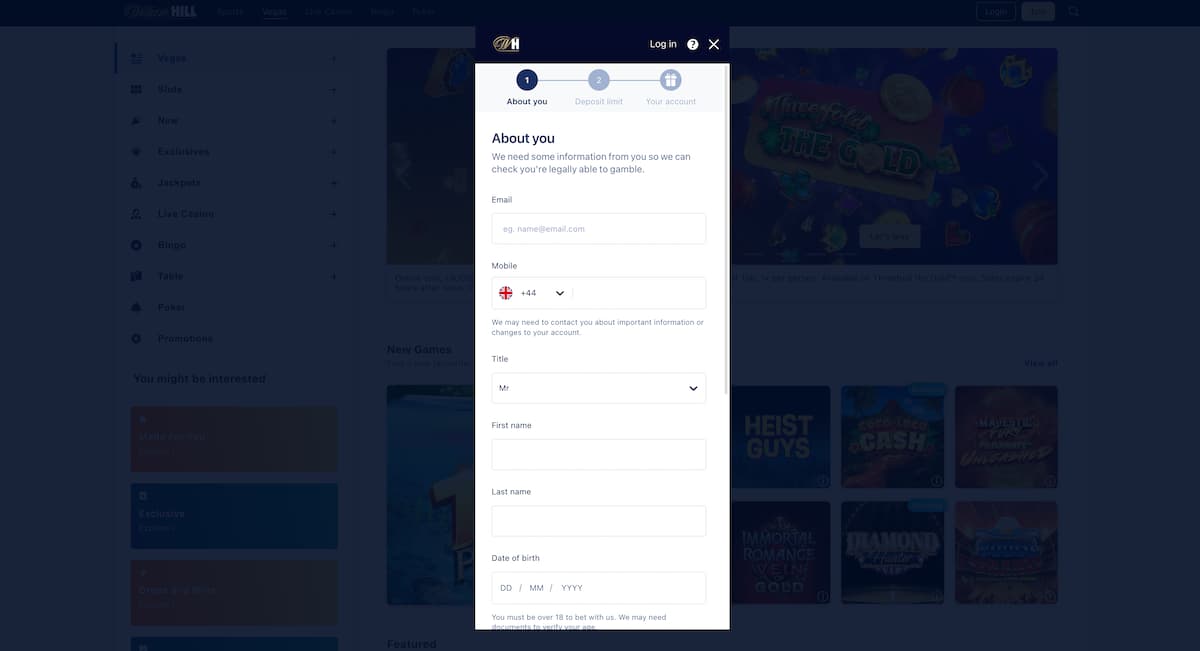Click the info icon on the Diamond tile
Viewport: 1200px width, 651px height.
pos(936,596)
